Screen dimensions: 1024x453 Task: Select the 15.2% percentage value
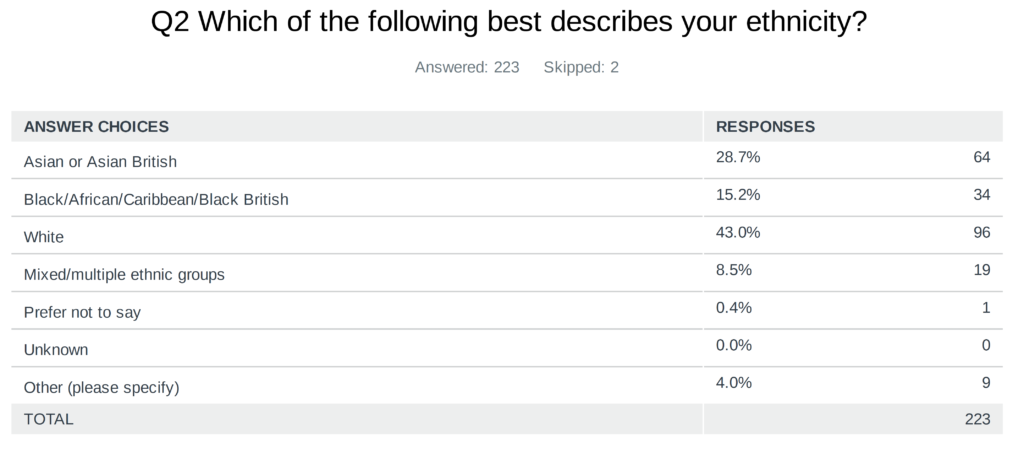pyautogui.click(x=738, y=195)
